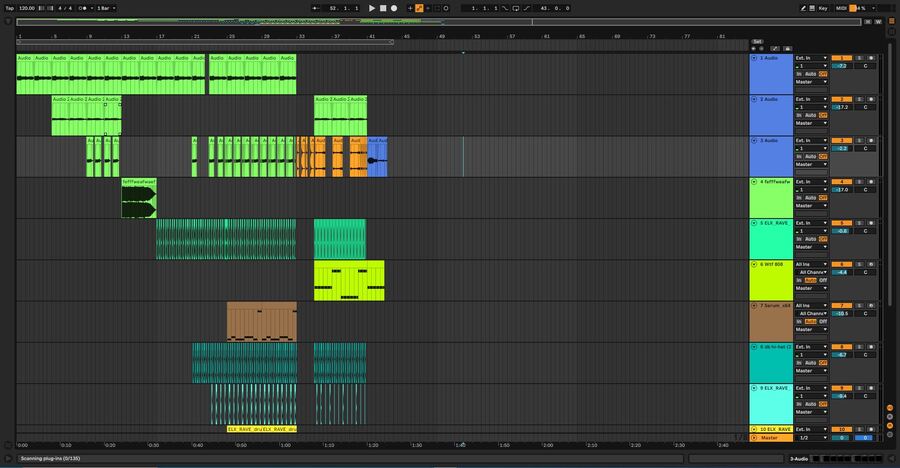This screenshot has width=900, height=468.
Task: Select the blue clip on 3 Audio track
Action: 377,157
